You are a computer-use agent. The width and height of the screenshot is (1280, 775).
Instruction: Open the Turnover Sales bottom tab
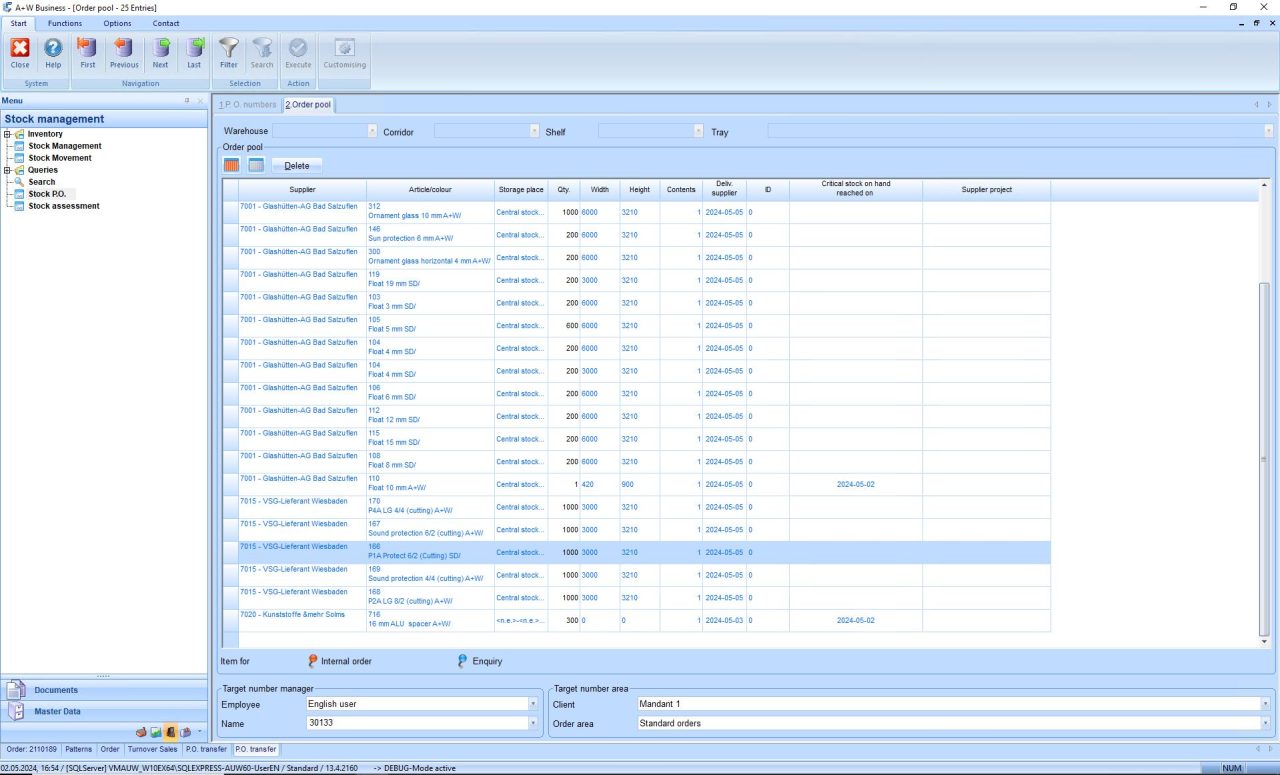153,749
